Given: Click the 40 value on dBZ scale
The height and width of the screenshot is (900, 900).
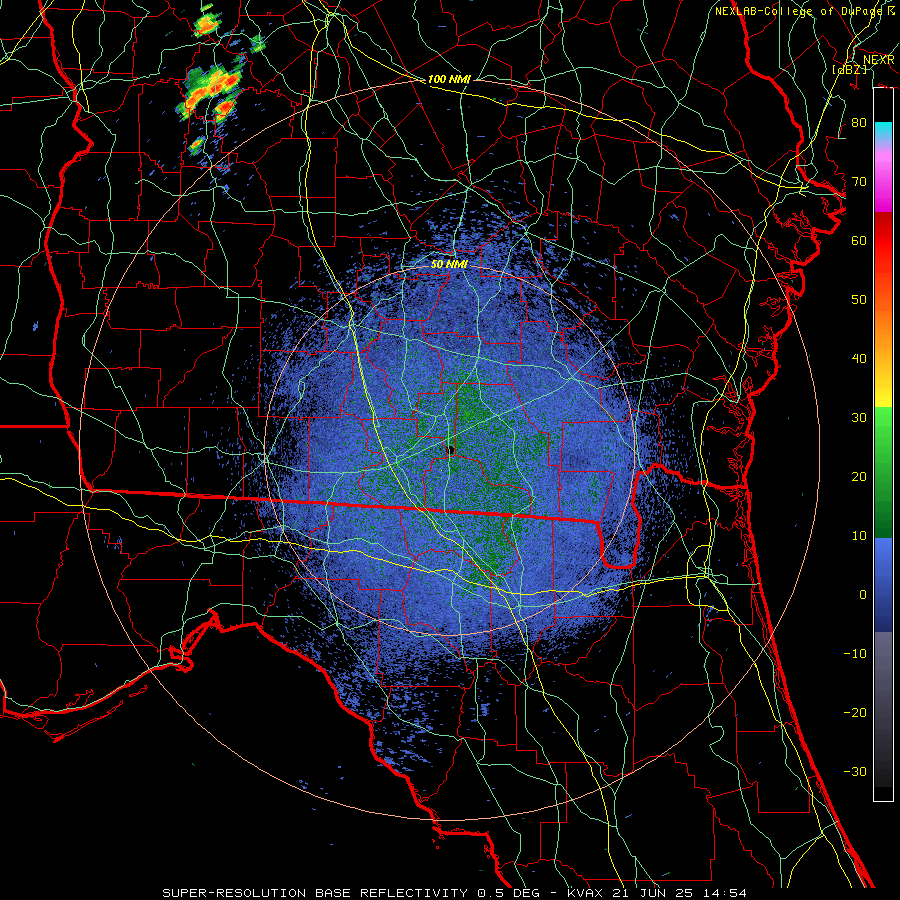Looking at the screenshot, I should tap(859, 359).
